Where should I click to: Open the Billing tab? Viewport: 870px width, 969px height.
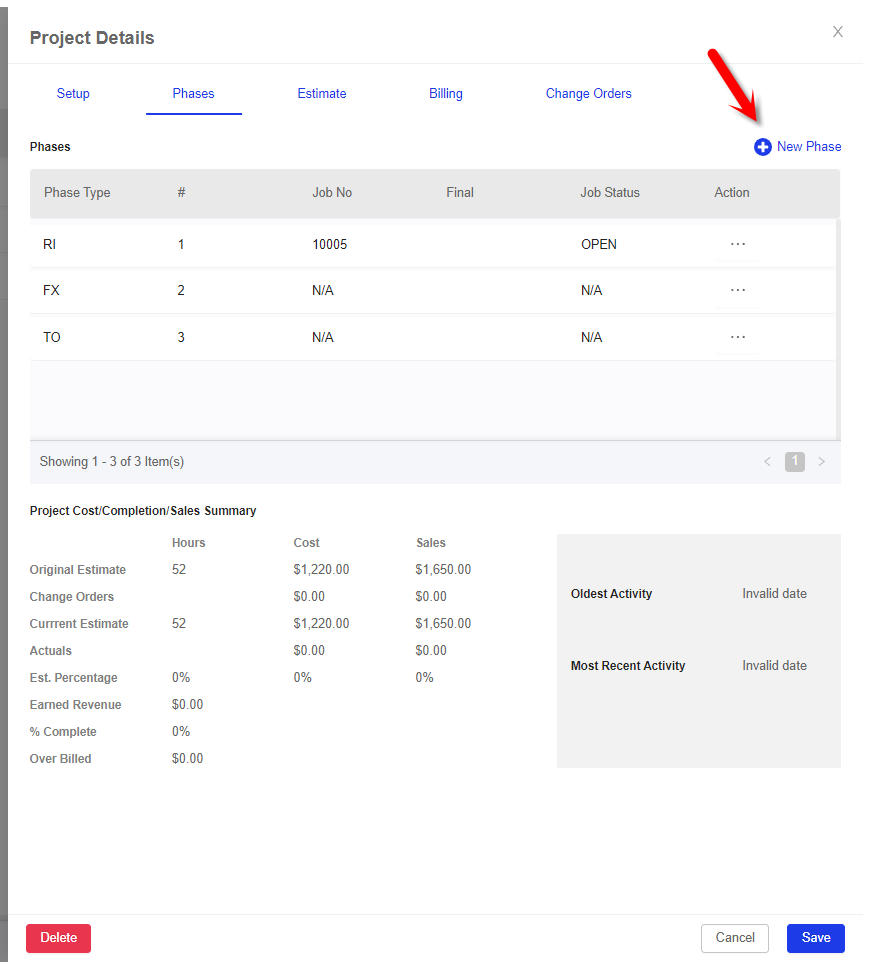coord(446,94)
